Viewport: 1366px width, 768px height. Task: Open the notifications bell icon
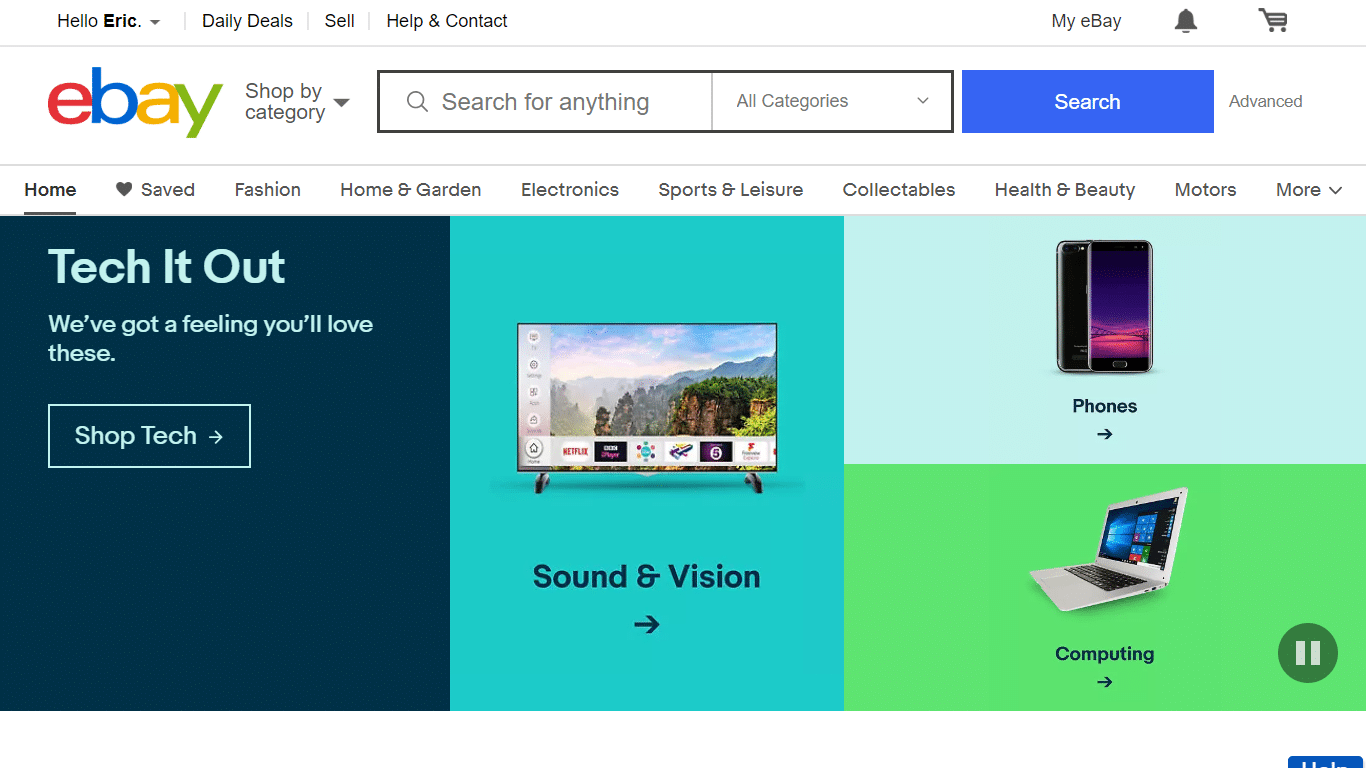[1185, 21]
